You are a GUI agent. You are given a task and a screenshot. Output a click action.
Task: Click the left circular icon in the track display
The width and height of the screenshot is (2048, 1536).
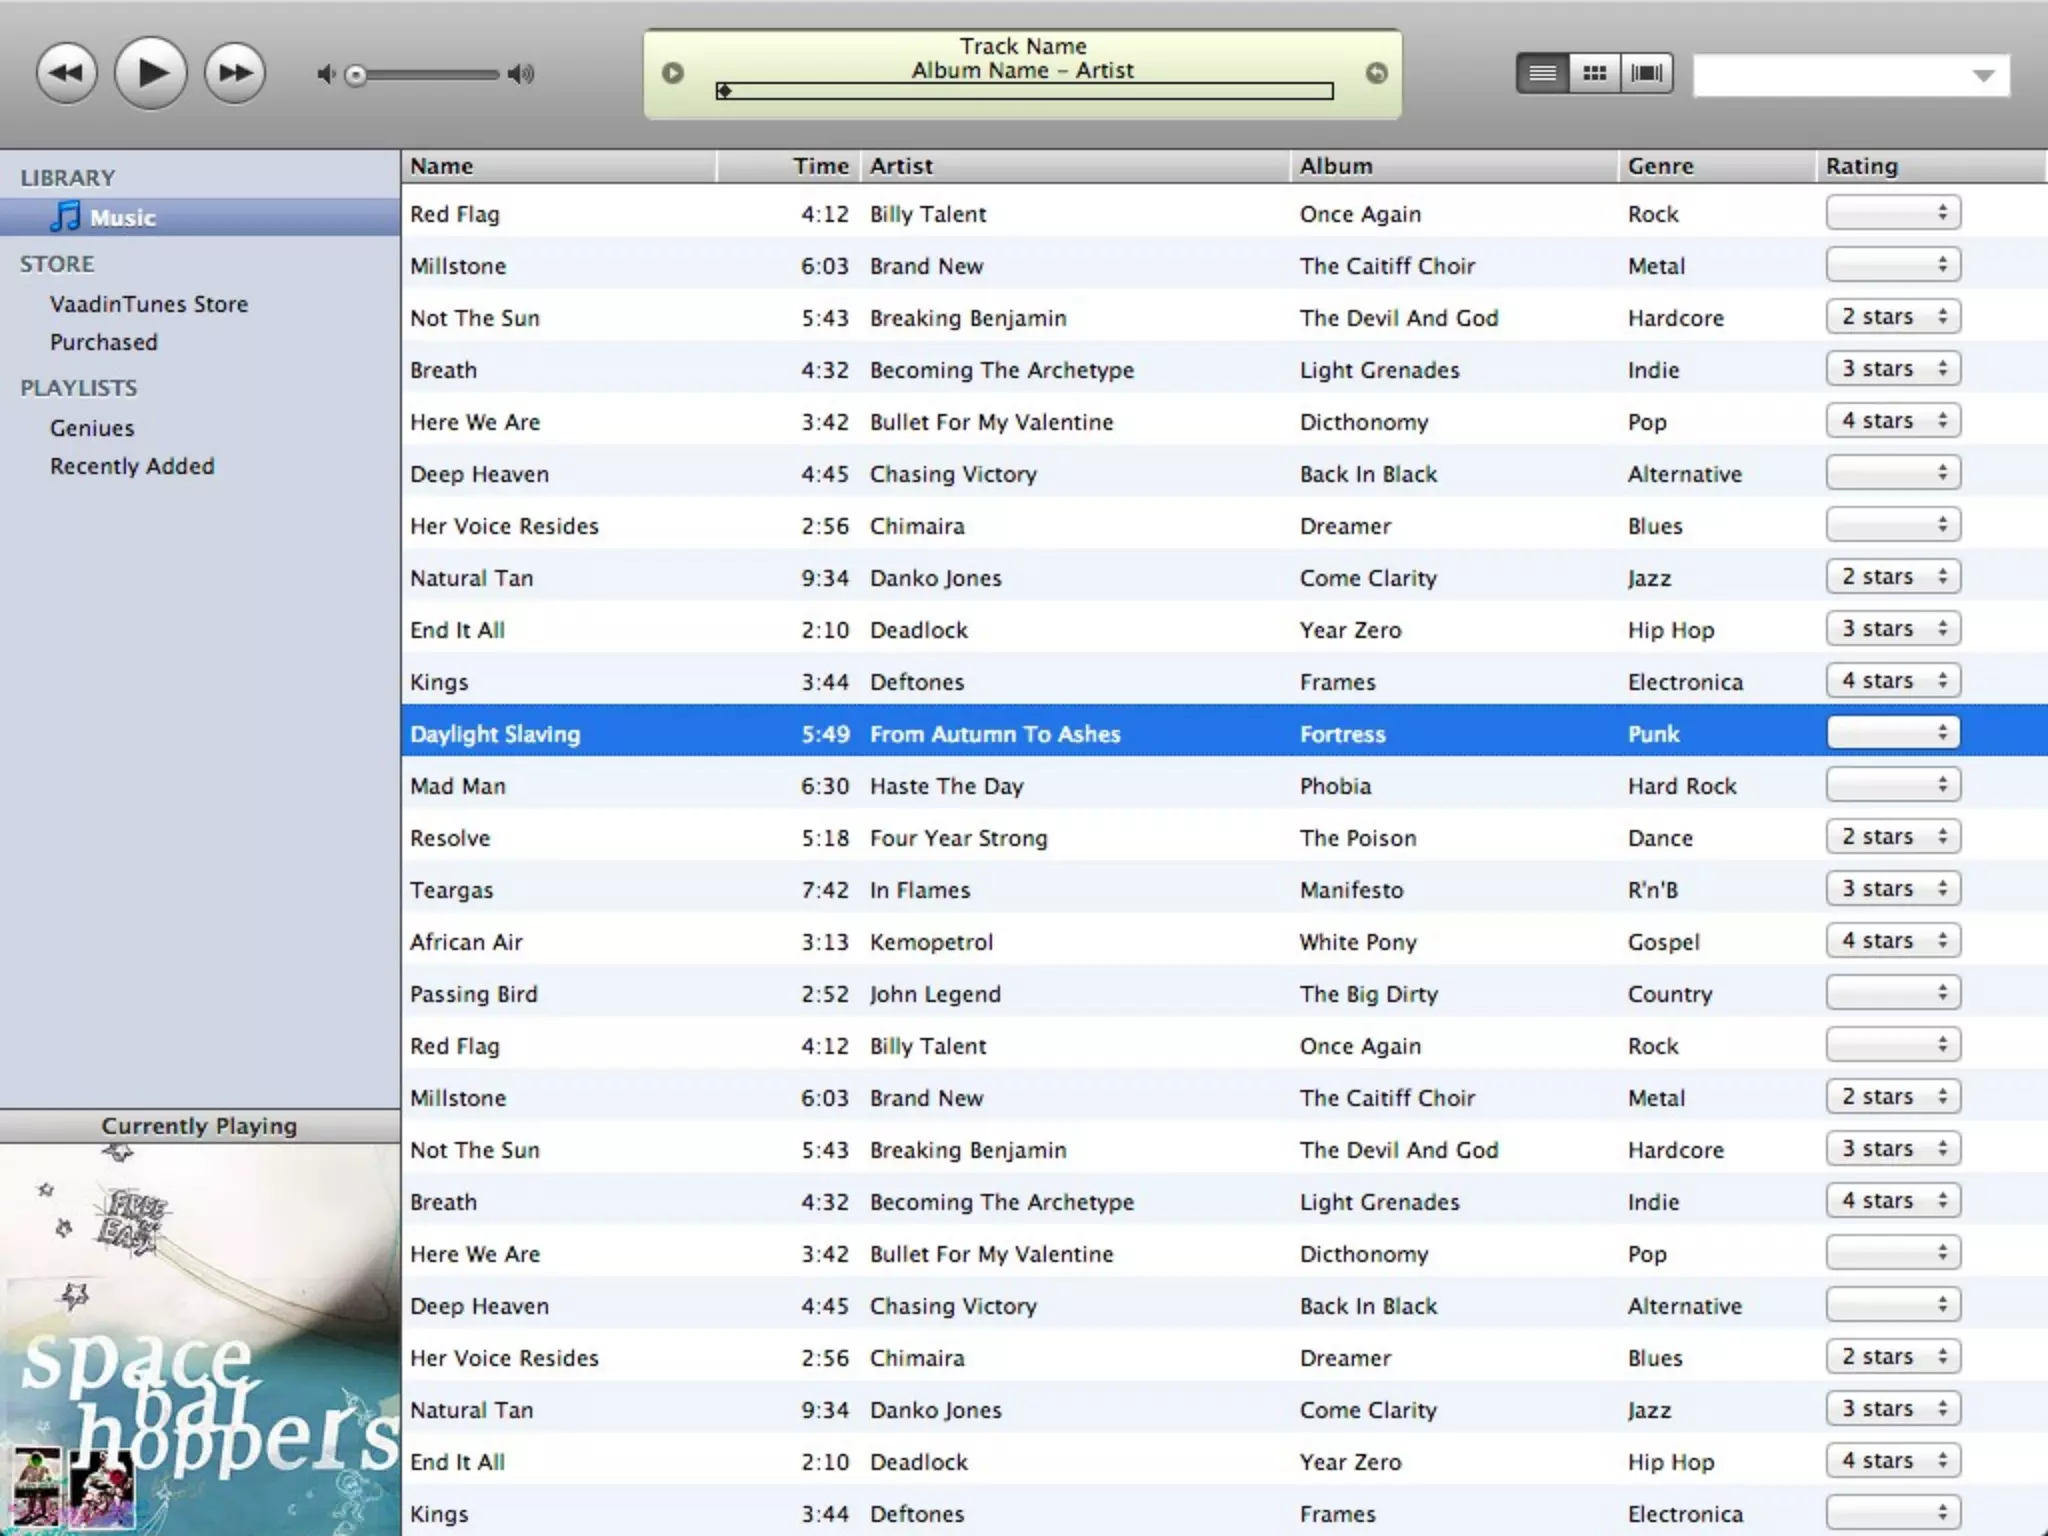click(673, 73)
